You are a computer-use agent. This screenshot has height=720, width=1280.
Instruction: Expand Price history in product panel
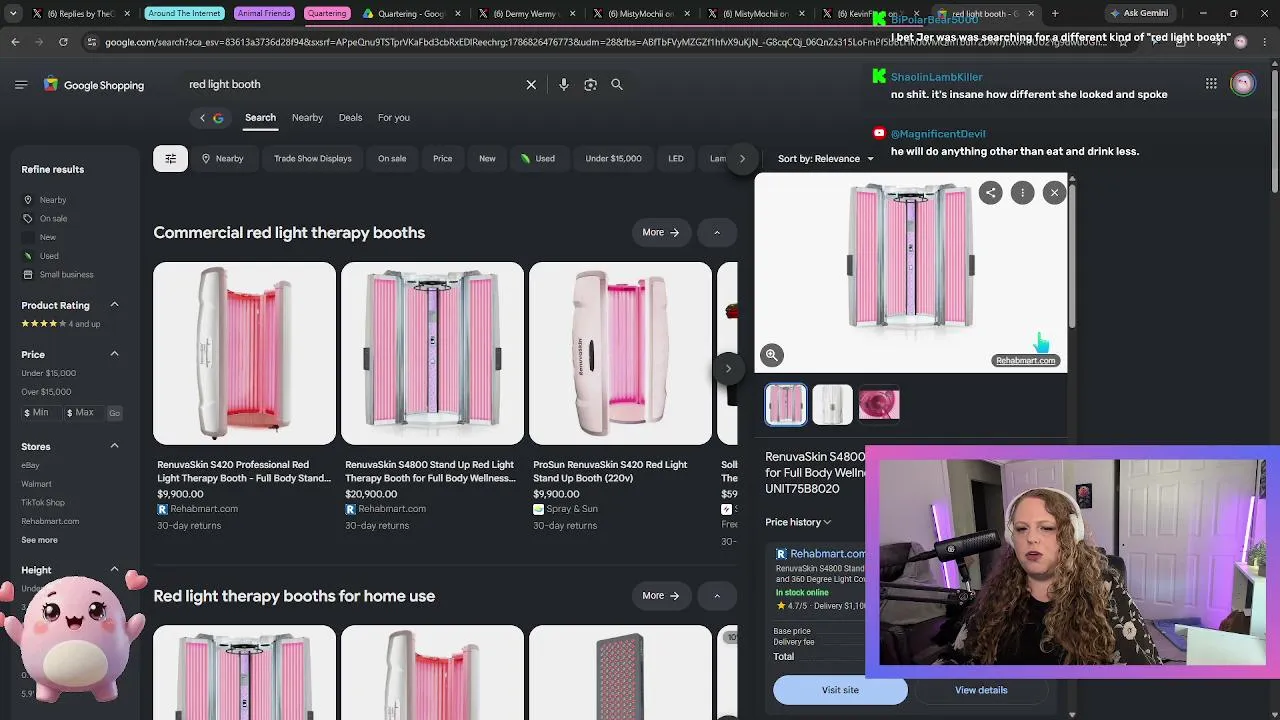(x=798, y=522)
